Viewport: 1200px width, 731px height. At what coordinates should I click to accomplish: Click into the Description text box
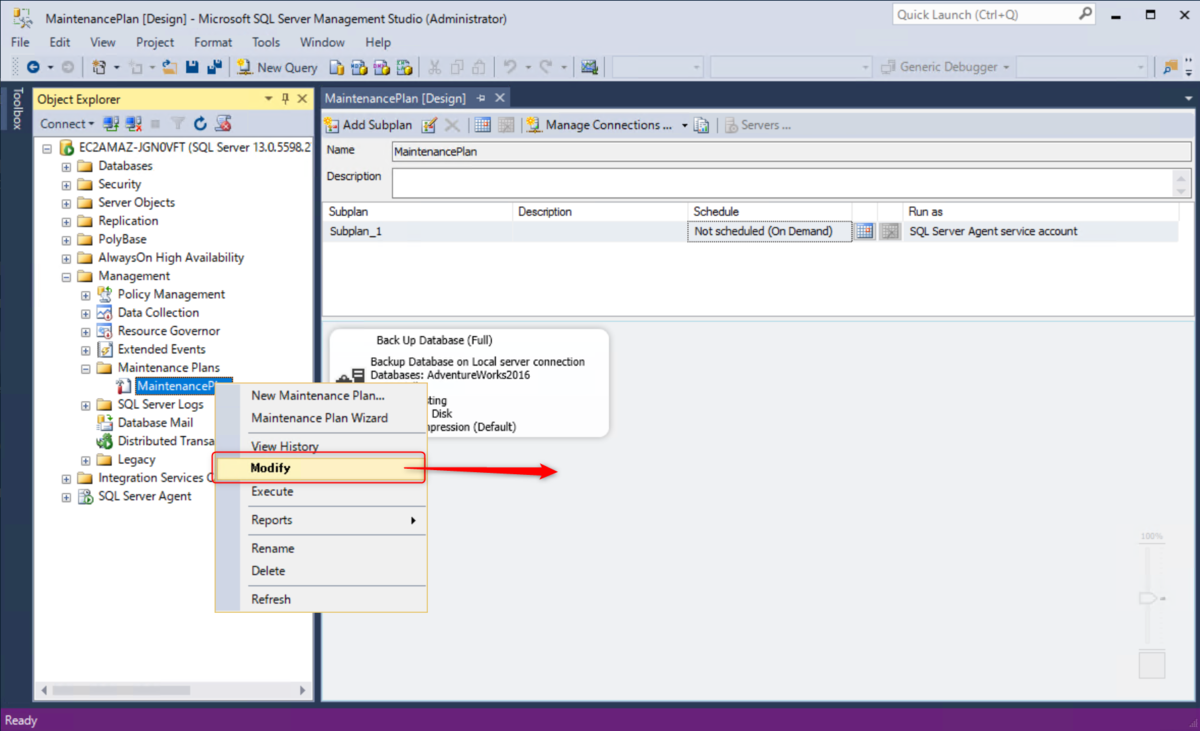tap(782, 183)
